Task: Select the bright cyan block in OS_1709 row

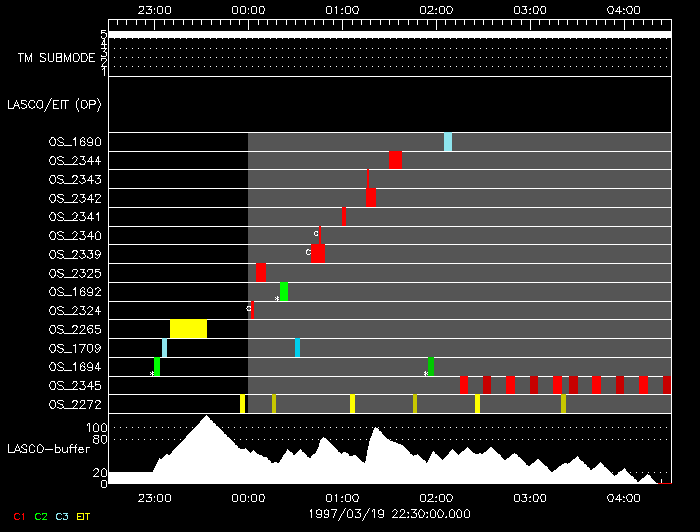Action: 297,348
